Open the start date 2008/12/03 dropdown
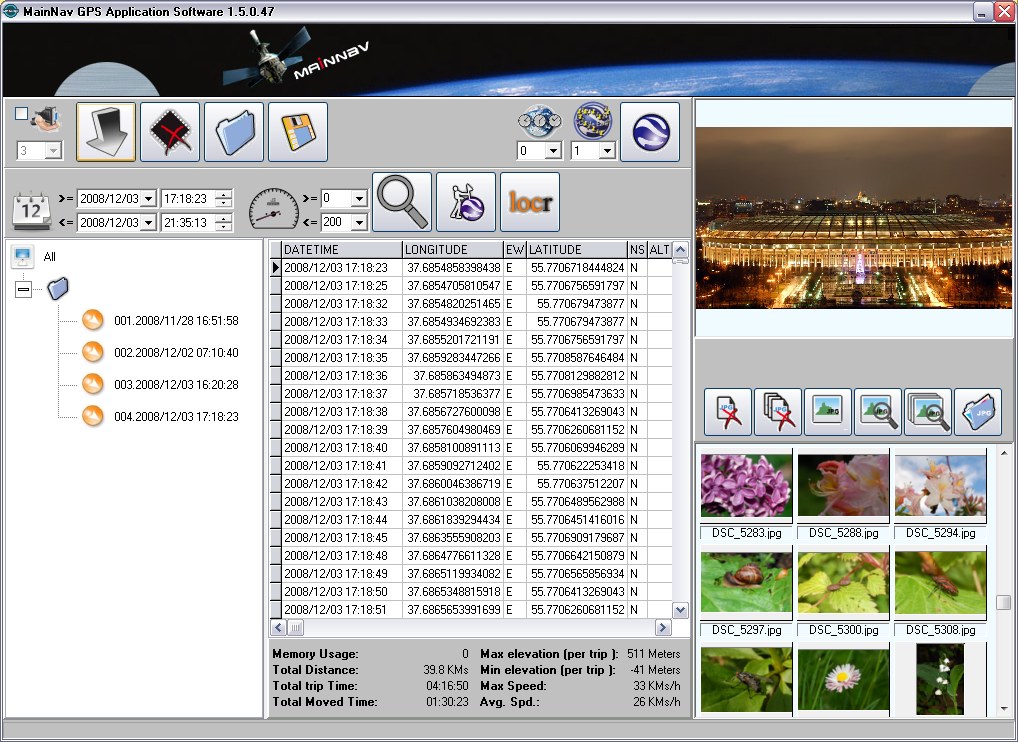This screenshot has height=742, width=1018. point(149,198)
